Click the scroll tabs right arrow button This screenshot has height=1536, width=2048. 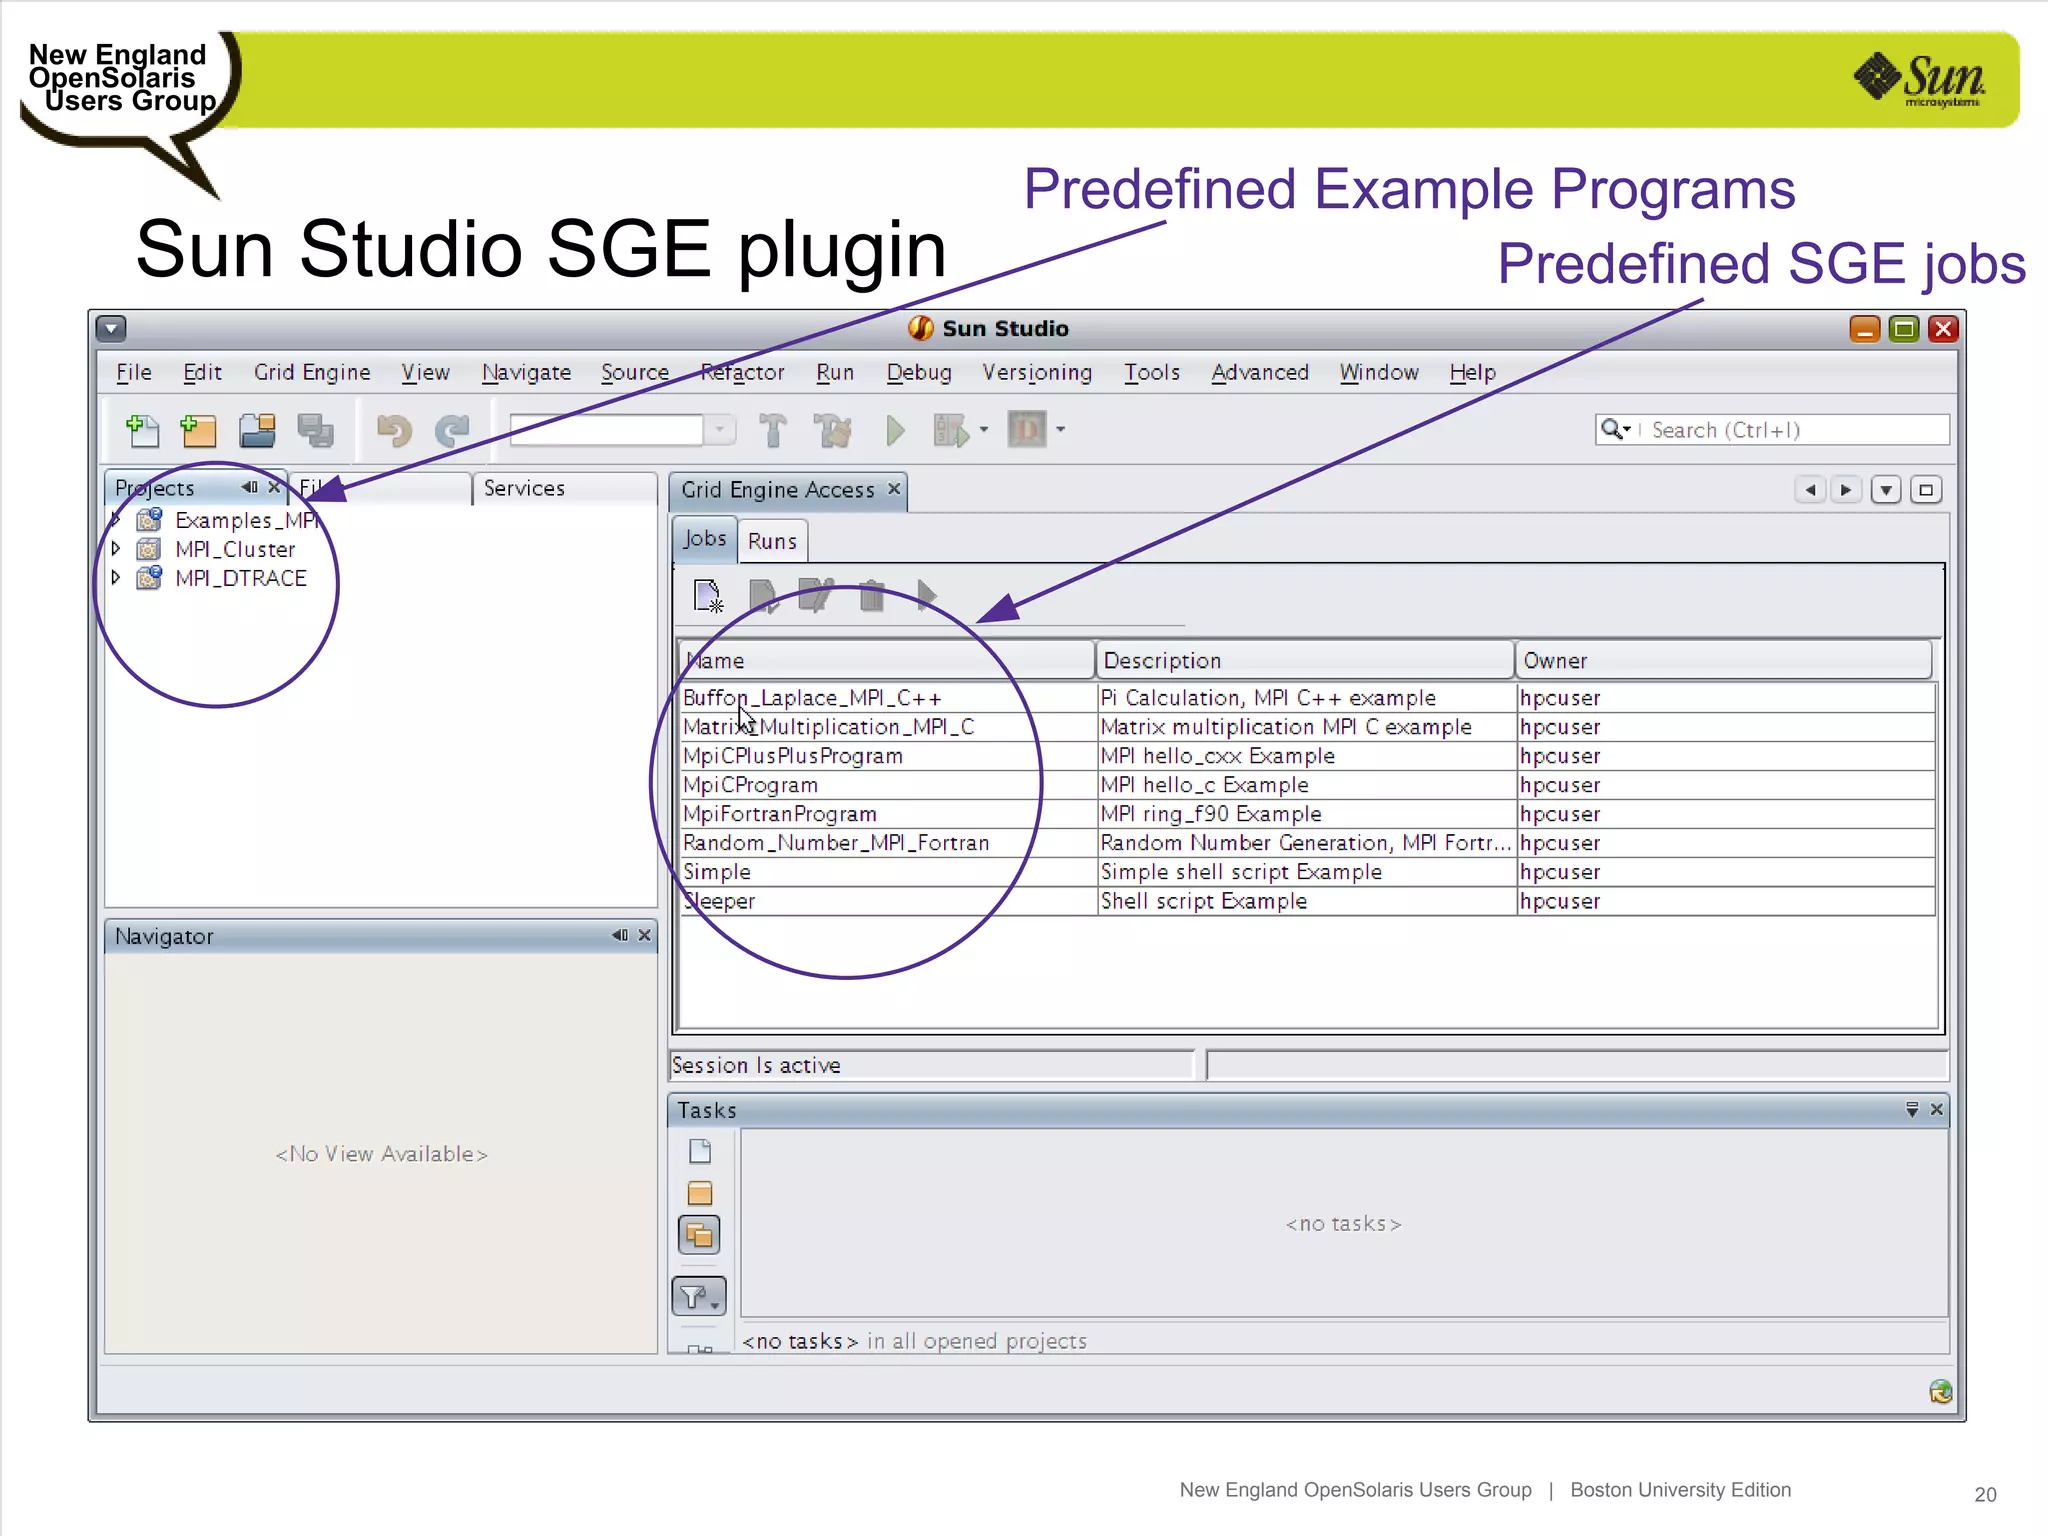[x=1846, y=490]
